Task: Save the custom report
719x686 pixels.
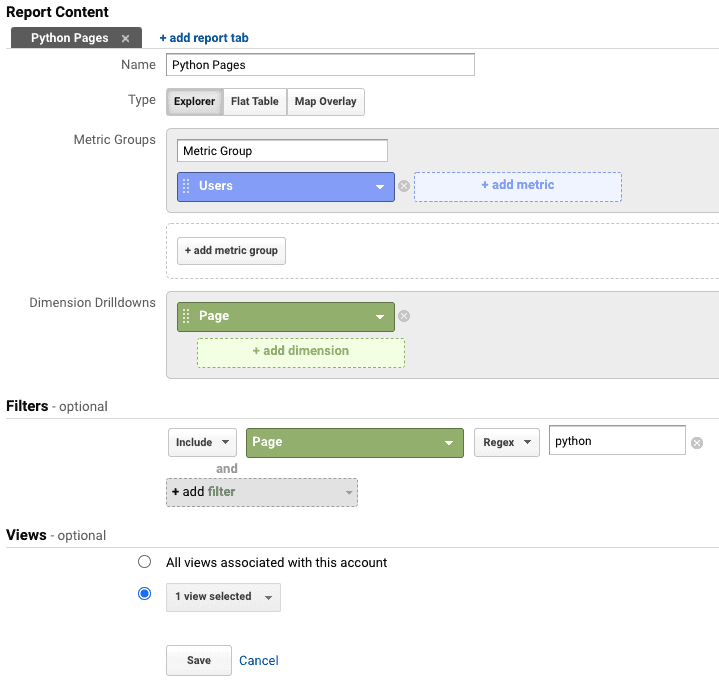Action: (199, 660)
